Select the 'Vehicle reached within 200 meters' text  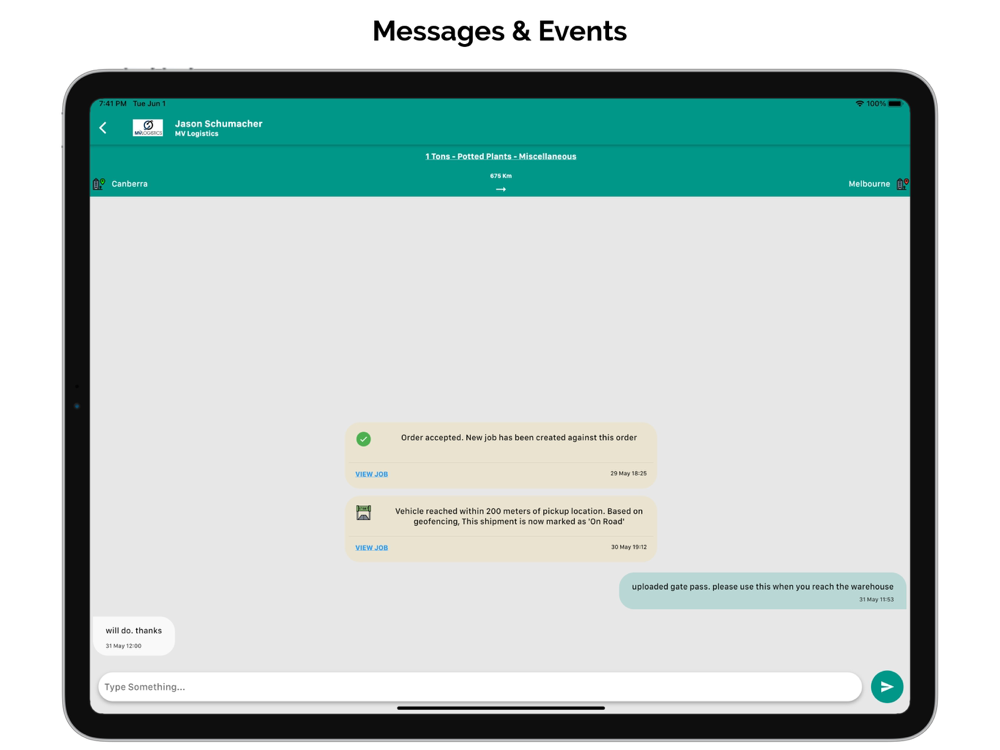pos(518,516)
